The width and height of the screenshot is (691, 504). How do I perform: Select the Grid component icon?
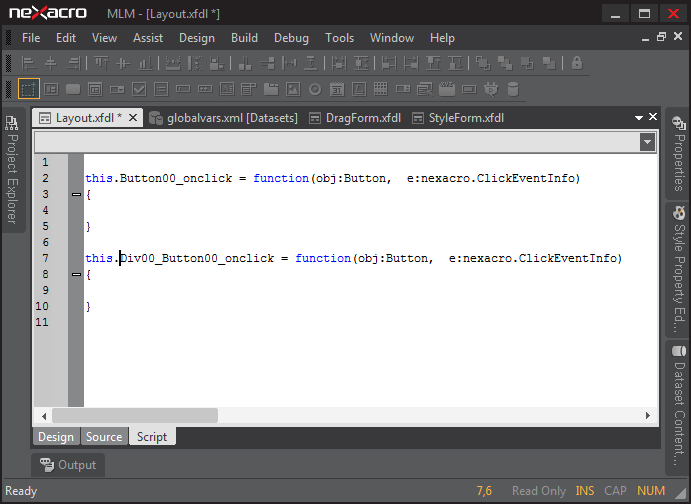pos(381,89)
